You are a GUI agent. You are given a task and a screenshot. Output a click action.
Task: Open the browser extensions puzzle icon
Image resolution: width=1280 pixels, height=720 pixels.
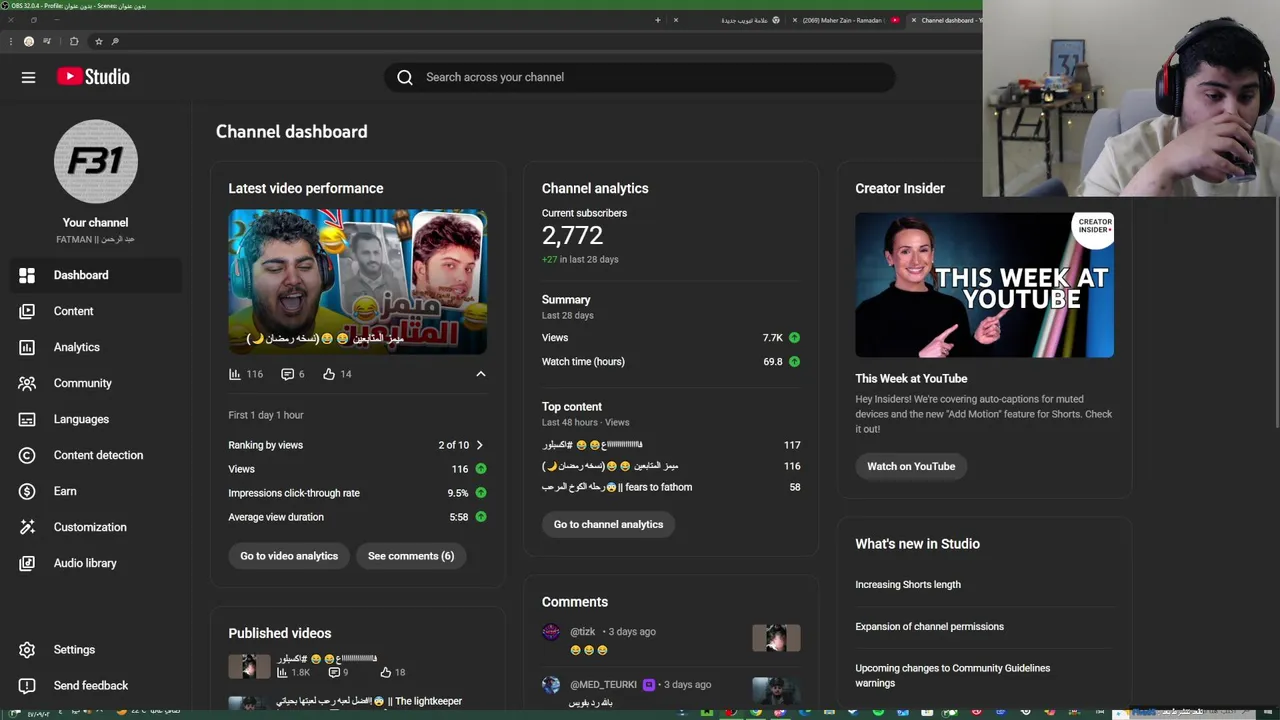coord(74,41)
